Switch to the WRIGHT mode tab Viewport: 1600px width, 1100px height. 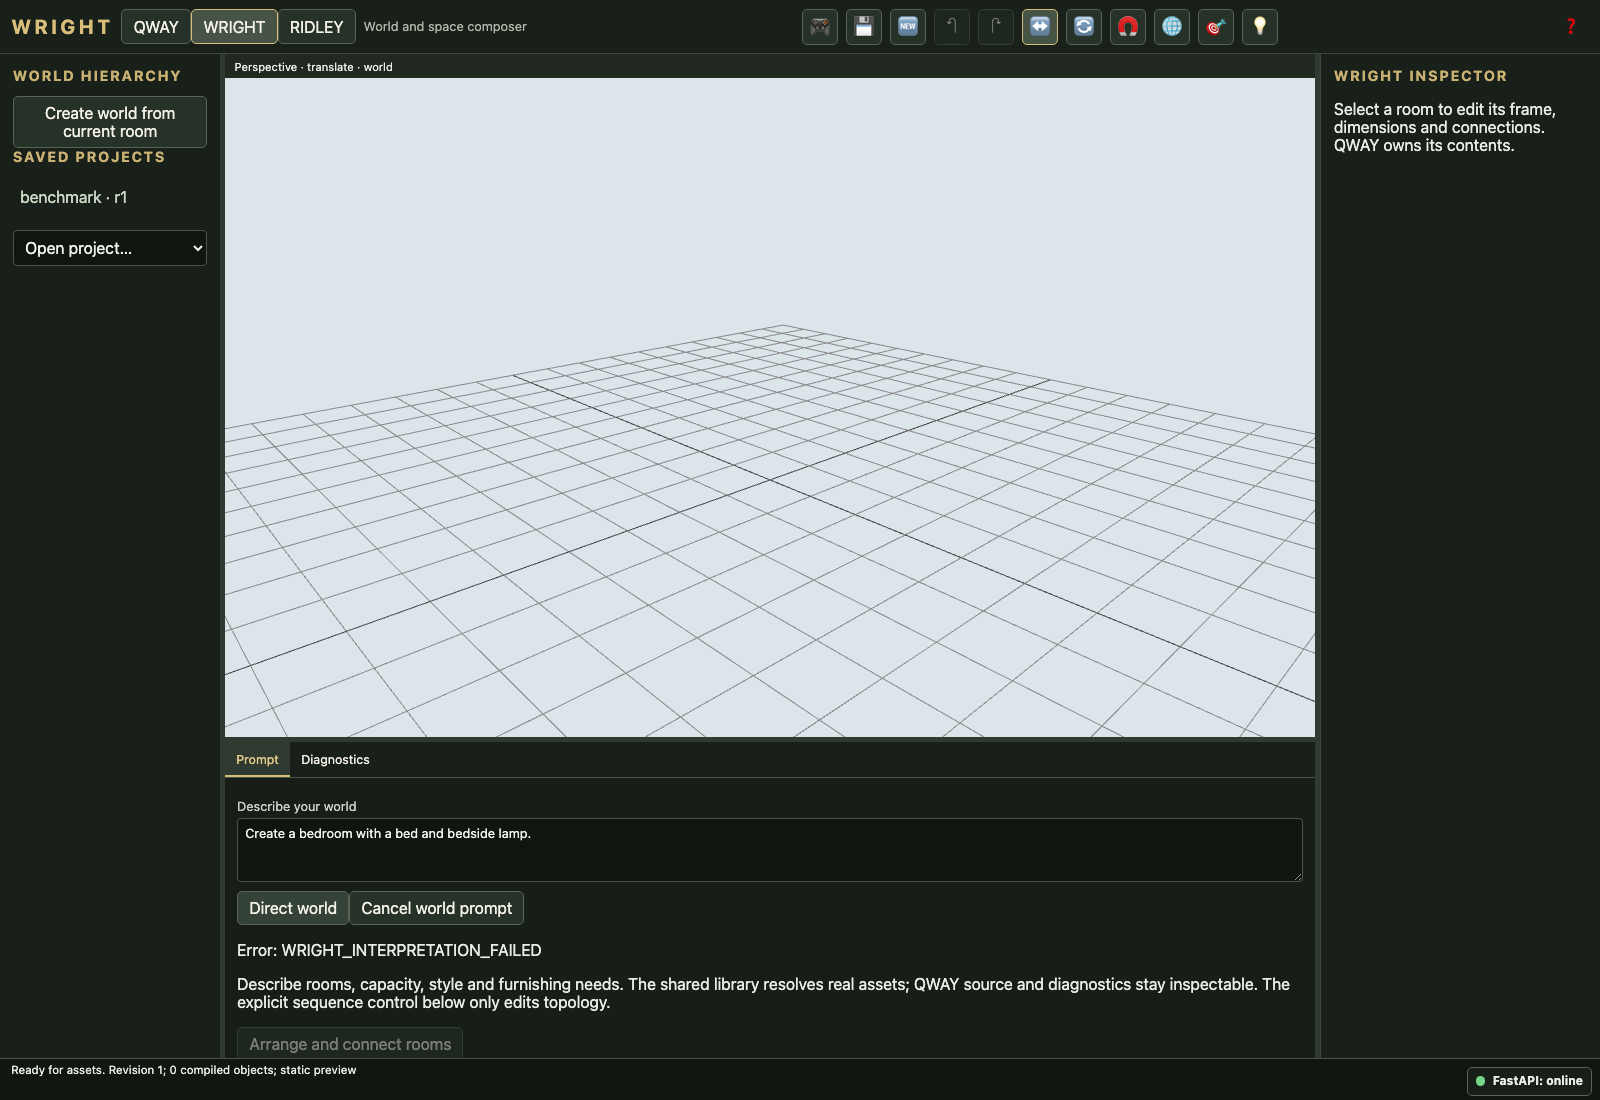(234, 27)
